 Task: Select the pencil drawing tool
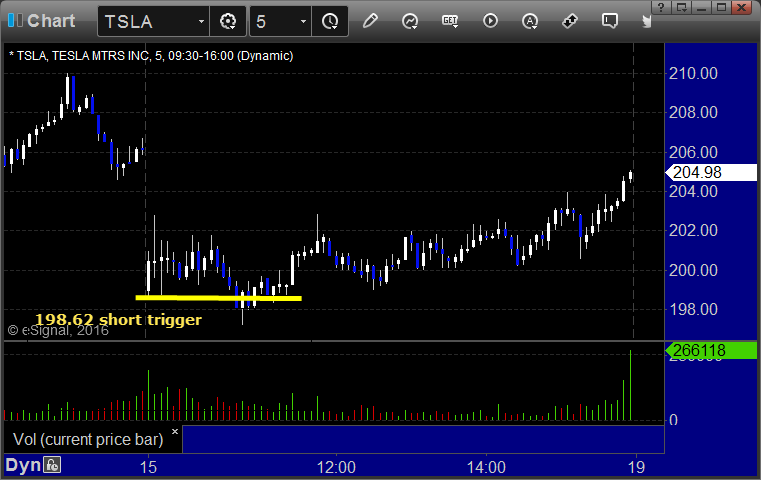pos(370,21)
